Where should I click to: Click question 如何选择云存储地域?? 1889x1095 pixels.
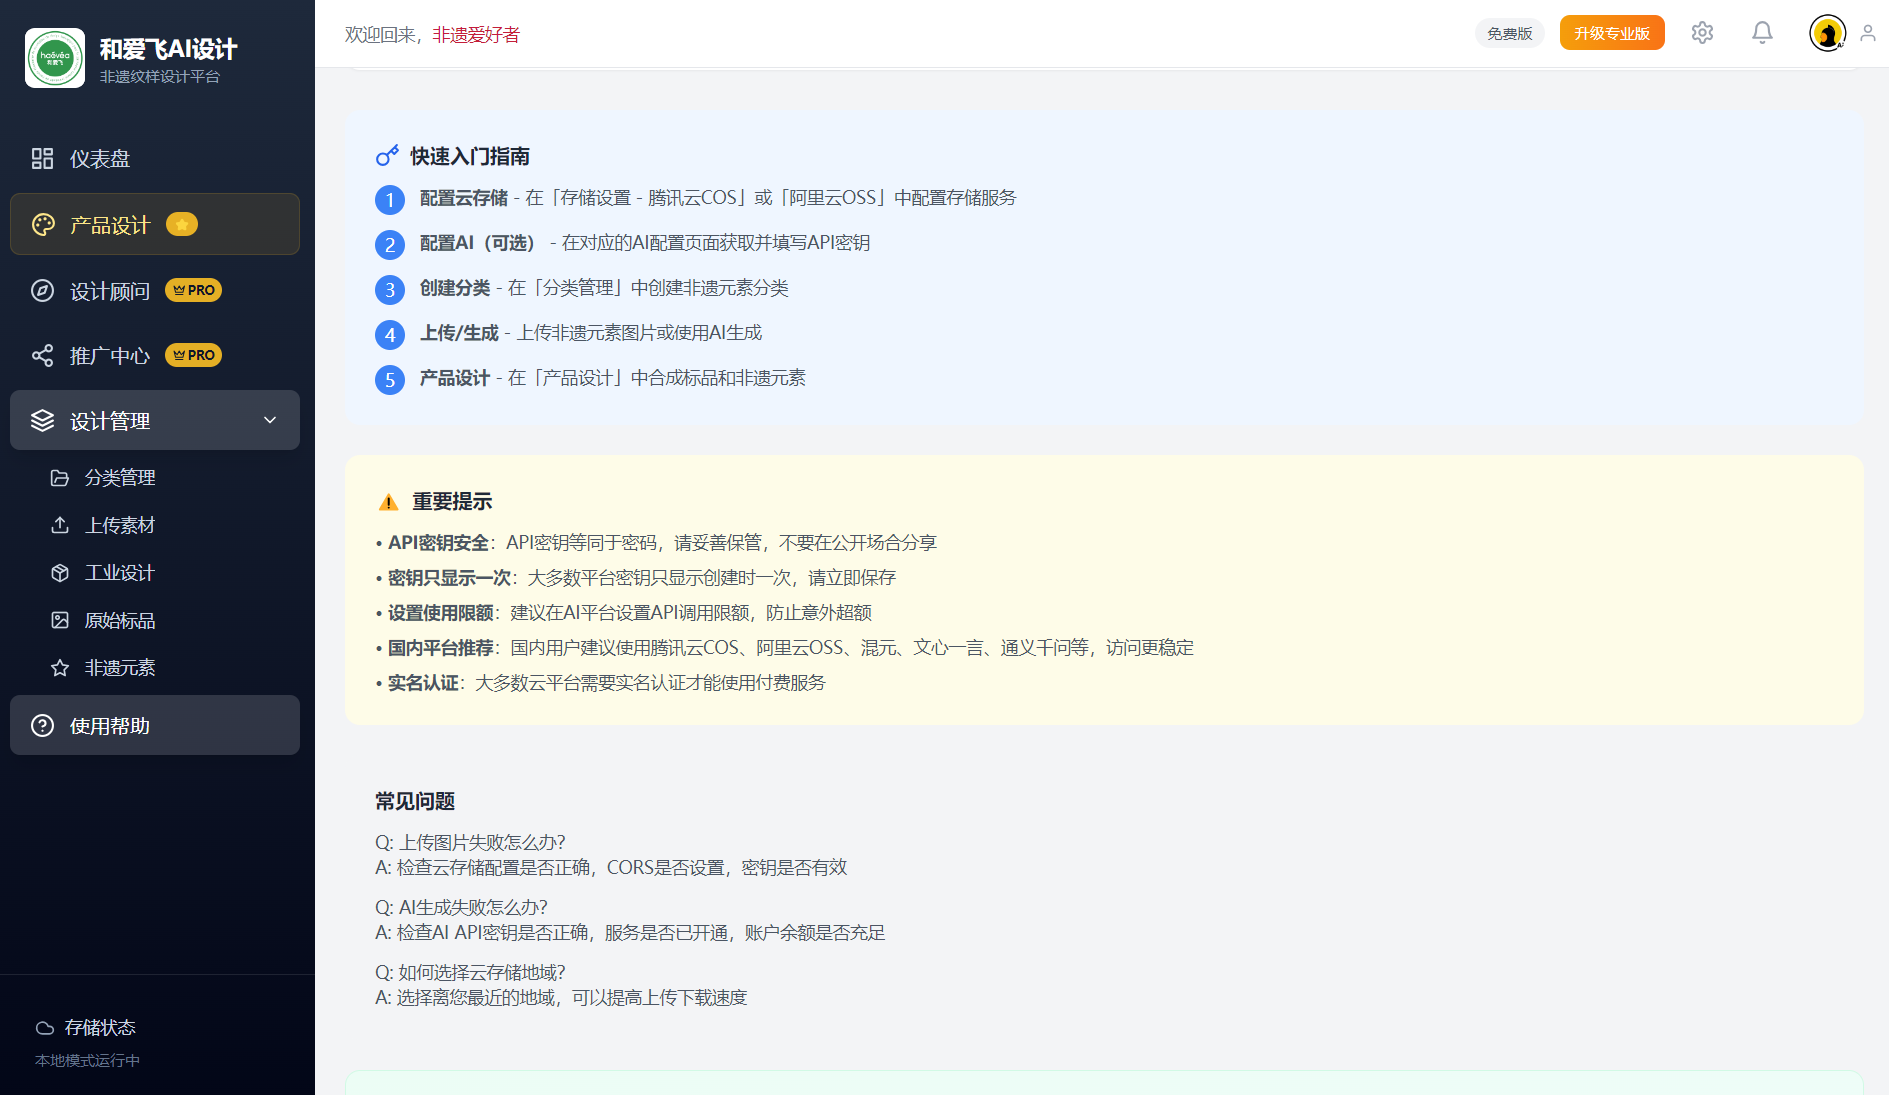(470, 972)
